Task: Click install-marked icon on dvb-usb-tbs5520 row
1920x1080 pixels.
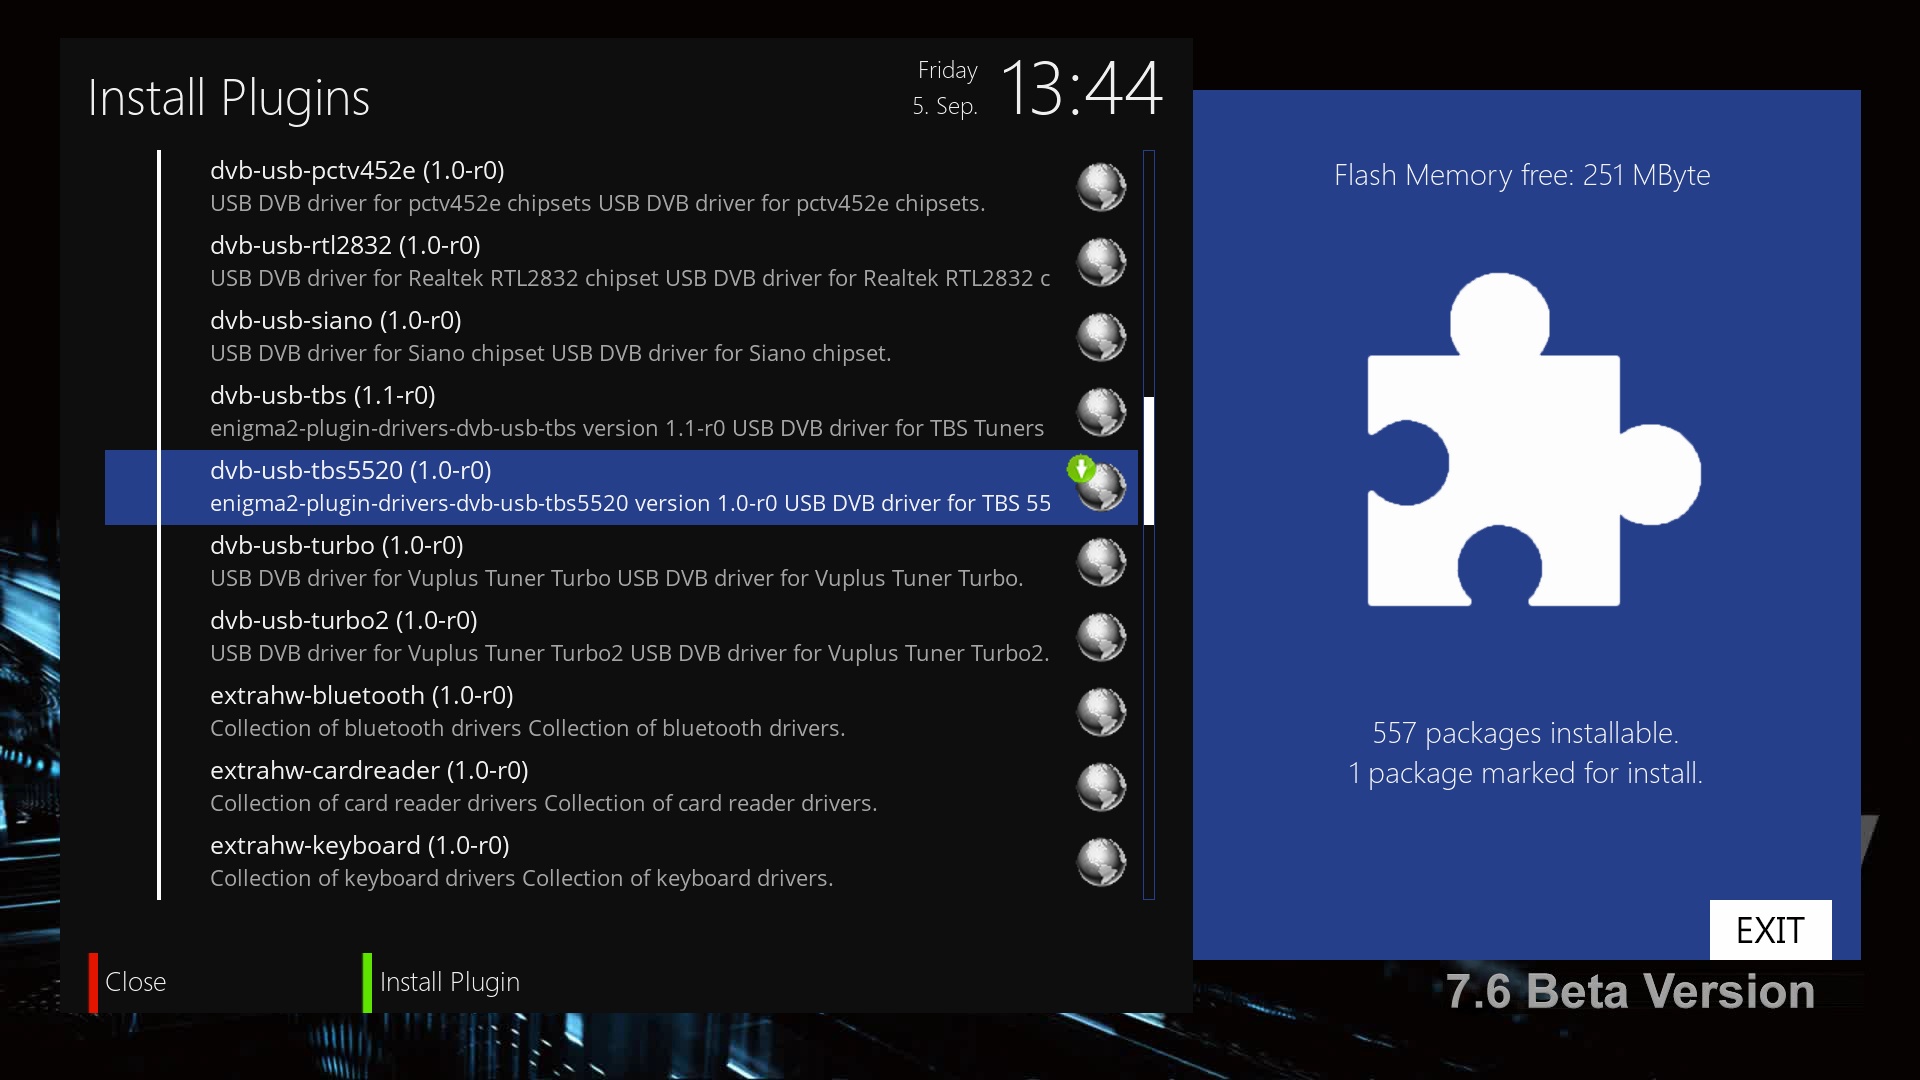Action: click(x=1081, y=469)
